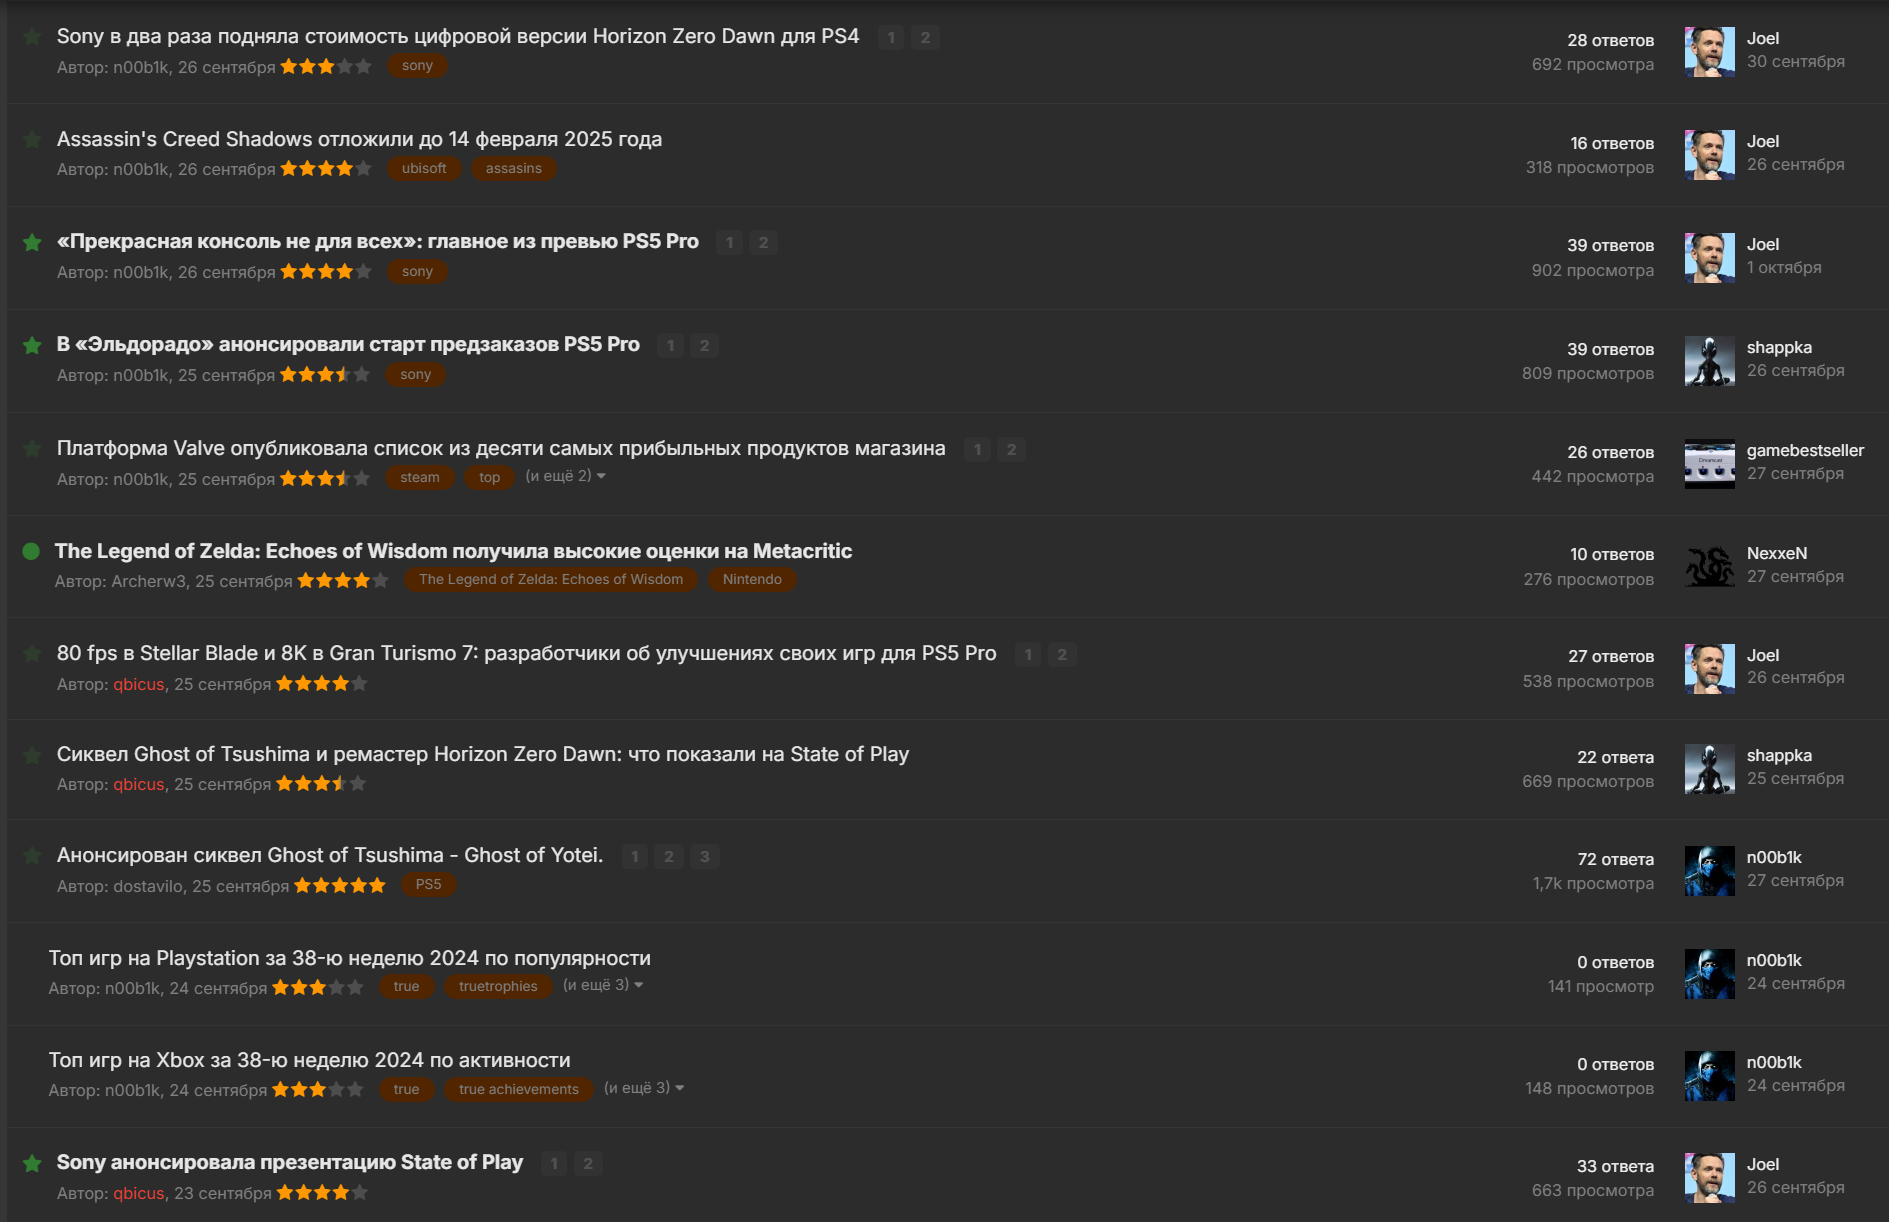Select the assasins tag

(x=514, y=169)
